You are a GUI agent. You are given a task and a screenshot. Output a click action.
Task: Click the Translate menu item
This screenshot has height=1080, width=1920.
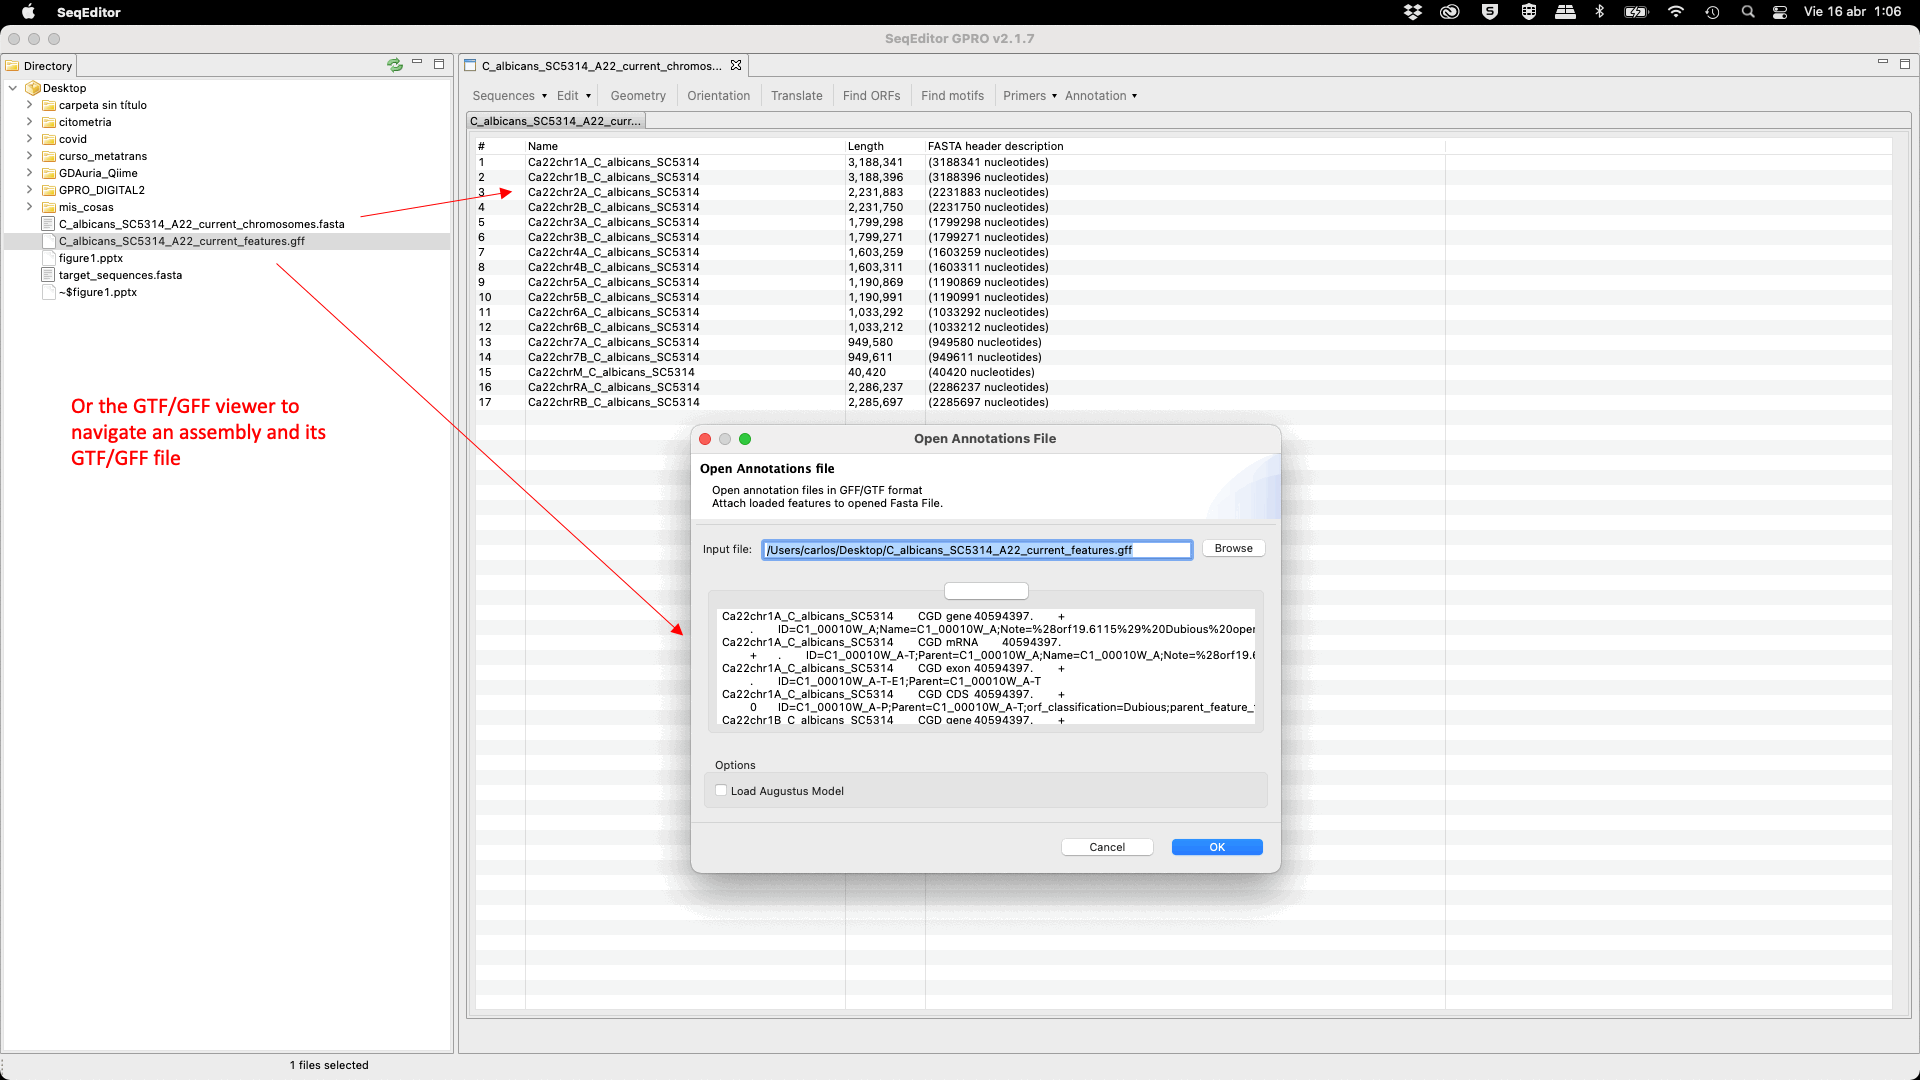tap(796, 96)
